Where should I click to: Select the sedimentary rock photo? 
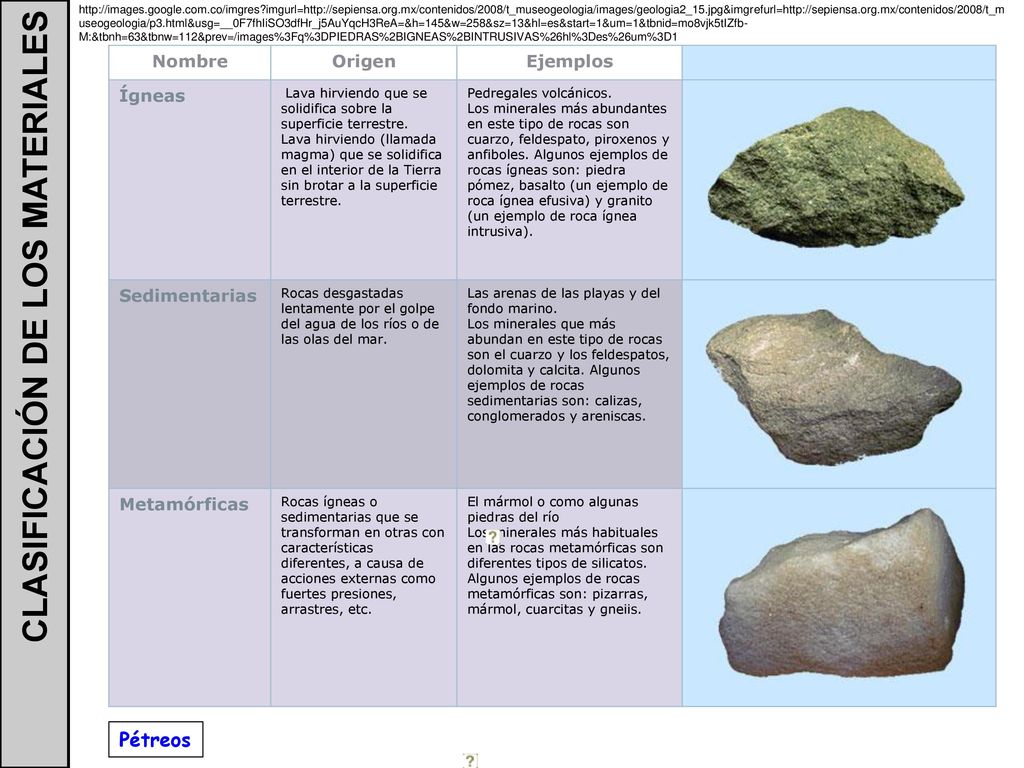(834, 387)
